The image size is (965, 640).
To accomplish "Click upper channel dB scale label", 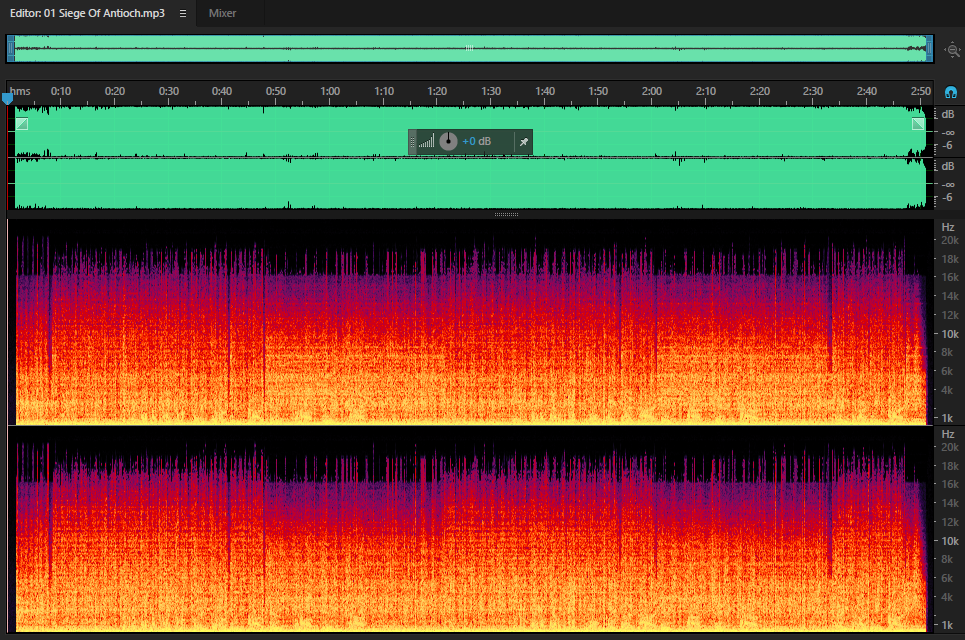I will tap(948, 114).
